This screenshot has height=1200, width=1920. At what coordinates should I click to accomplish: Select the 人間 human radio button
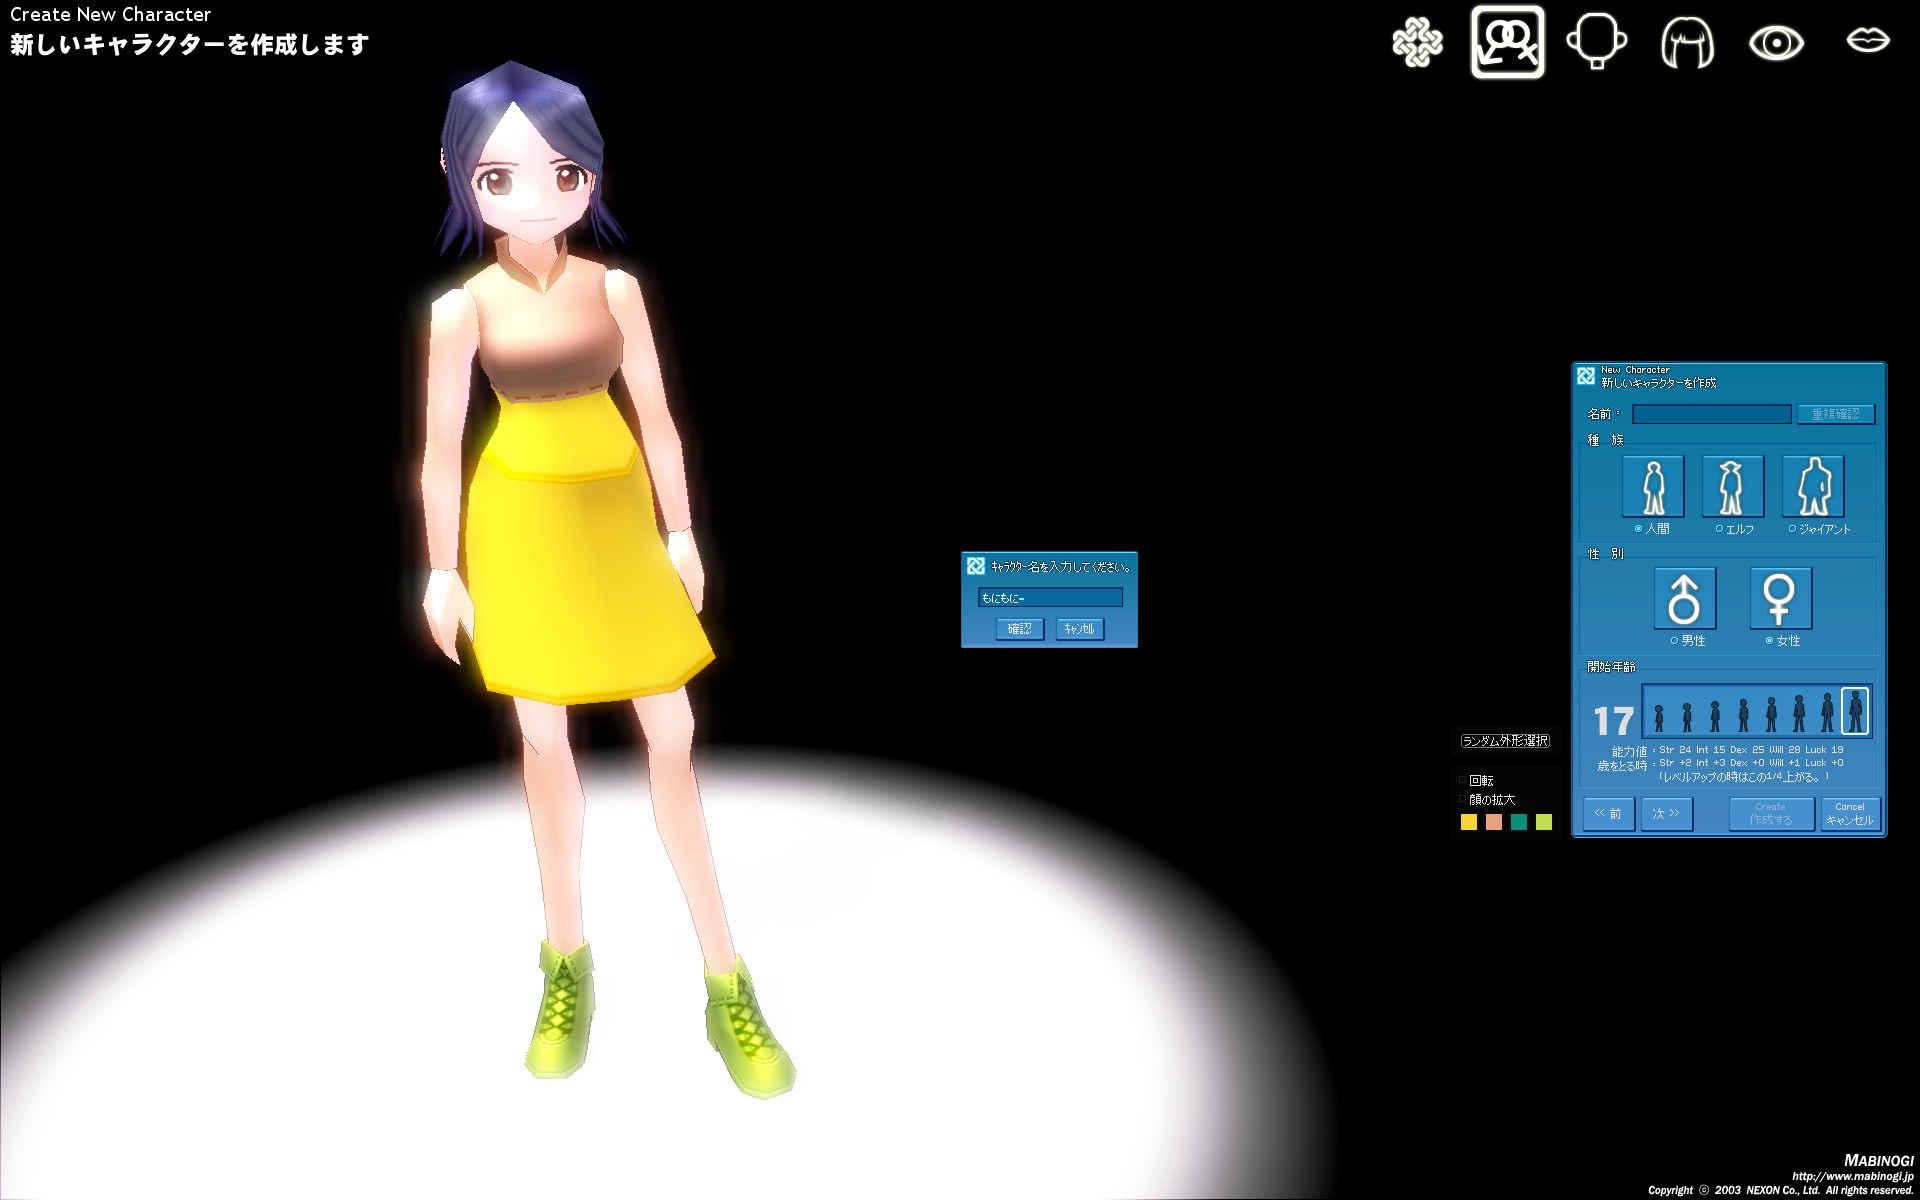tap(1638, 529)
